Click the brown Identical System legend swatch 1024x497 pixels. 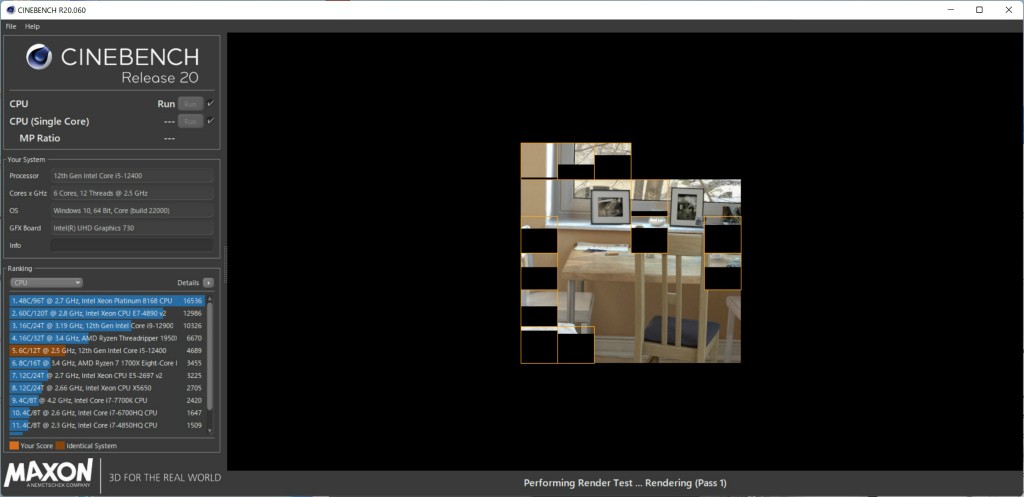pyautogui.click(x=60, y=446)
